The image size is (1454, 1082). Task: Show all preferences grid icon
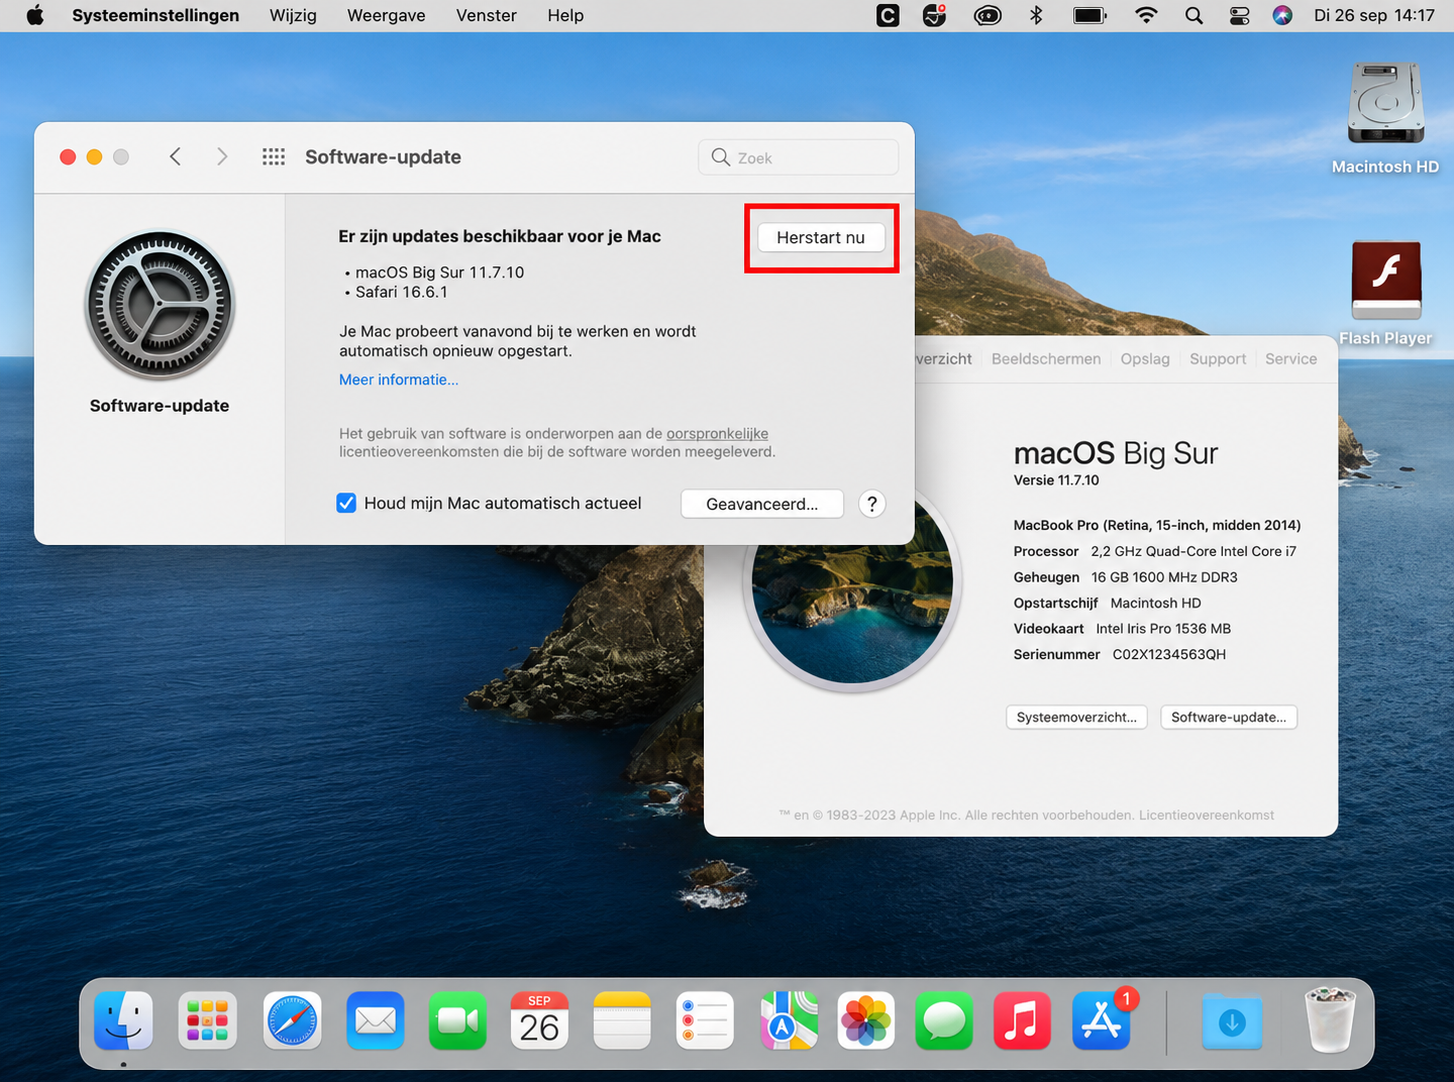[x=273, y=157]
